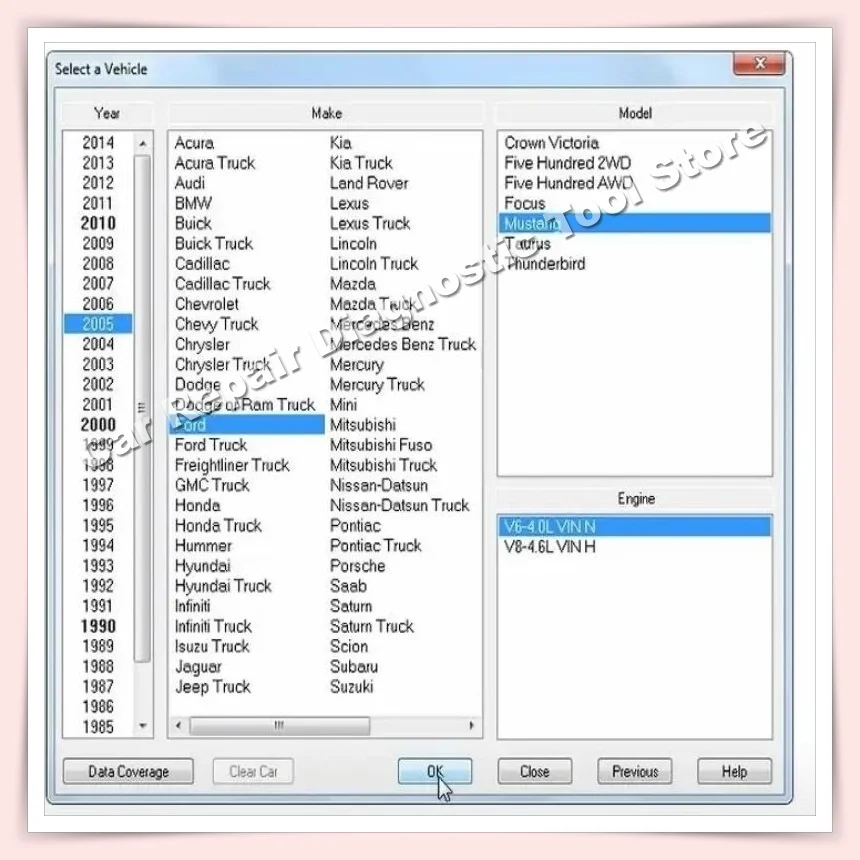Image resolution: width=860 pixels, height=860 pixels.
Task: Select Hyundai Truck make
Action: click(223, 586)
